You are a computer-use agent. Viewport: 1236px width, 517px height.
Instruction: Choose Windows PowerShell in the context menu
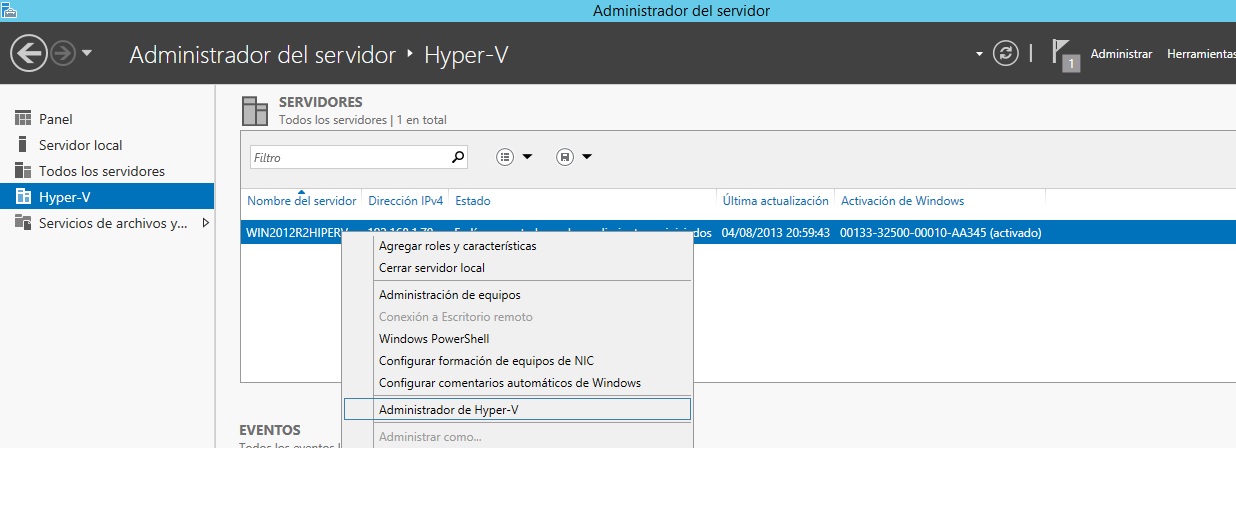[x=433, y=339]
